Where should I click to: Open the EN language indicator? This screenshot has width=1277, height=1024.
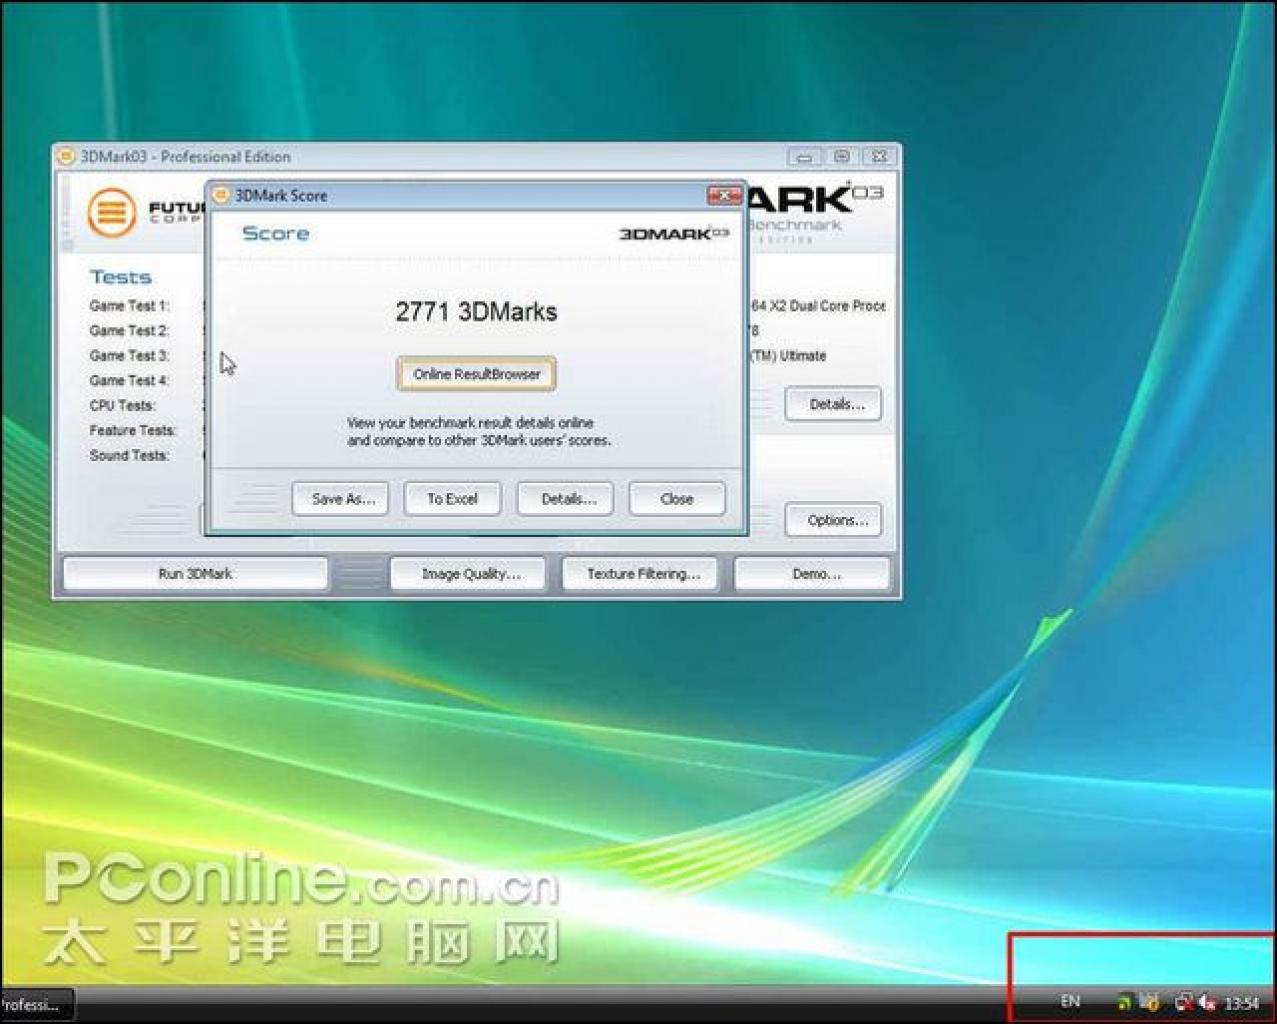[x=1070, y=1001]
